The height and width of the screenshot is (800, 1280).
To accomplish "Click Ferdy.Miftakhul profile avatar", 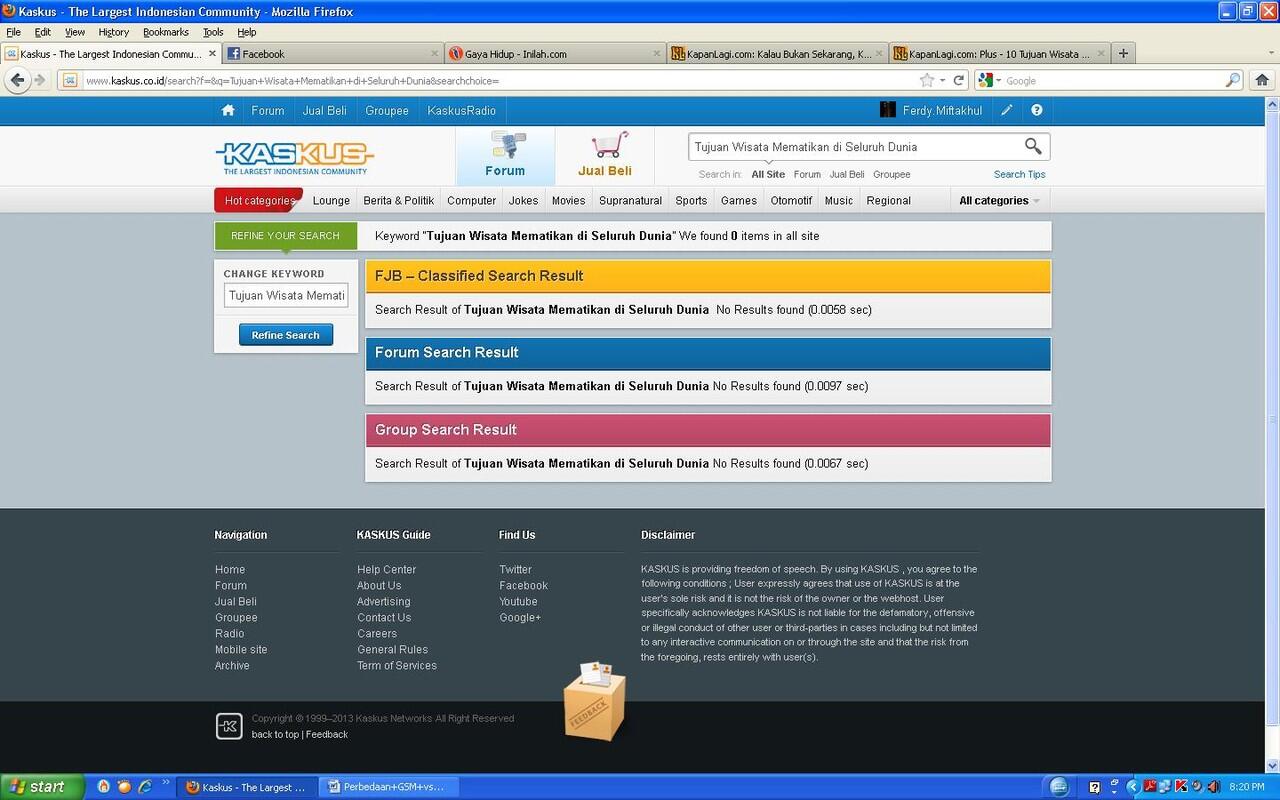I will point(887,110).
